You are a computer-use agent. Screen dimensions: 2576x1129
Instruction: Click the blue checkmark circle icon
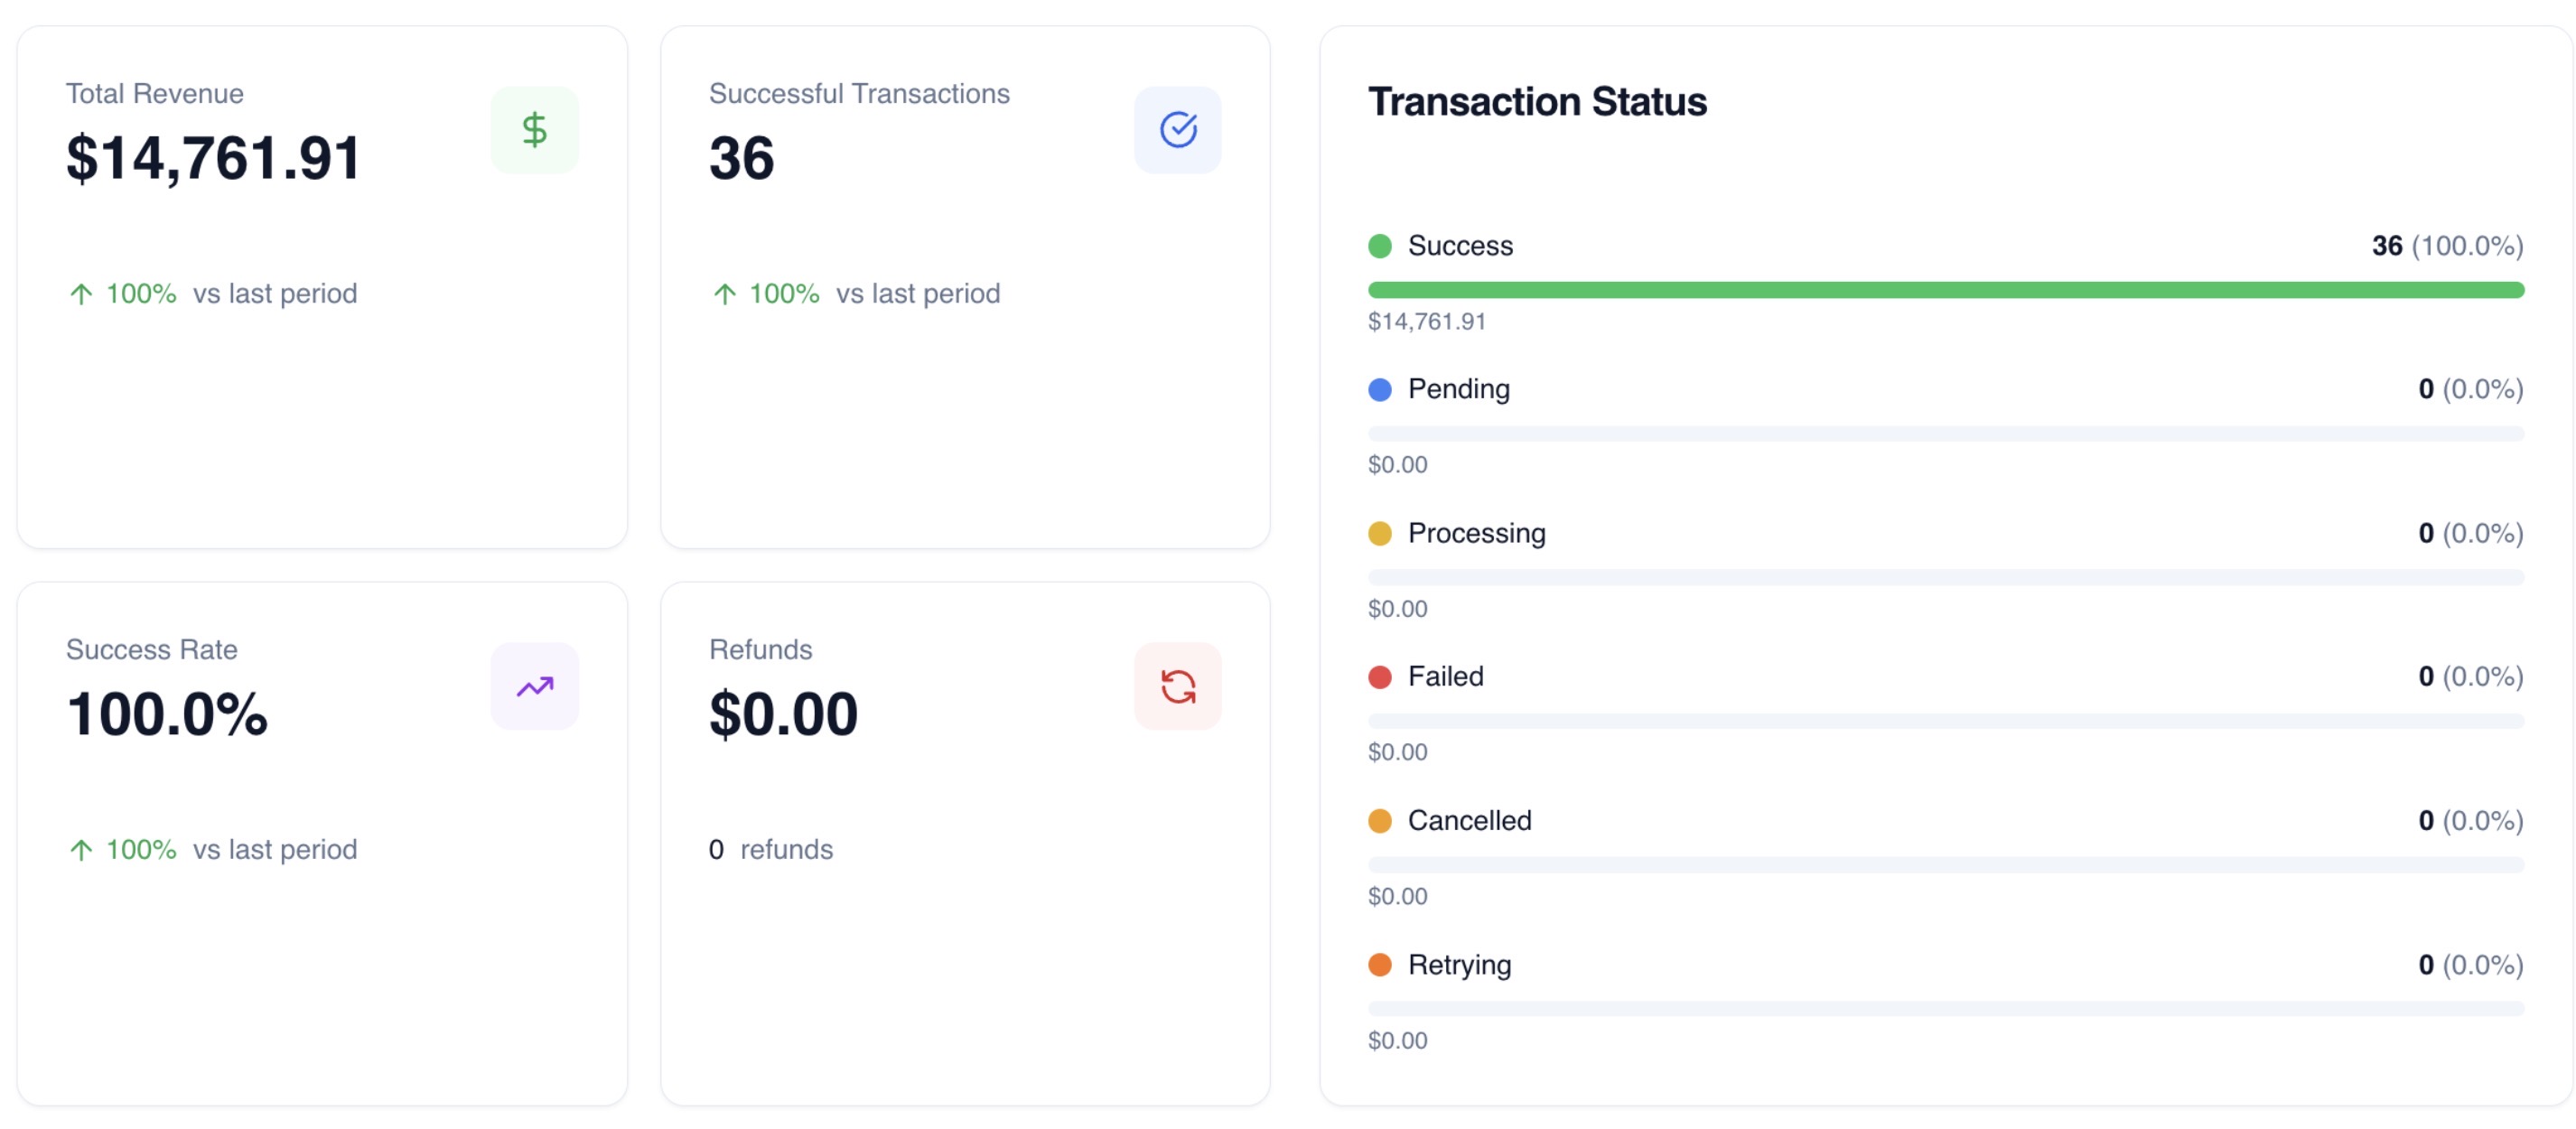pos(1177,130)
